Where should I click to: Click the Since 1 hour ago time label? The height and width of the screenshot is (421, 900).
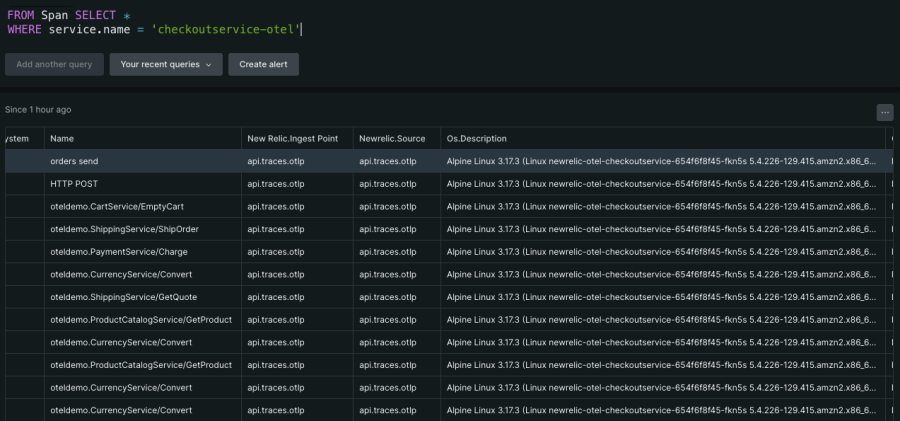click(x=38, y=109)
